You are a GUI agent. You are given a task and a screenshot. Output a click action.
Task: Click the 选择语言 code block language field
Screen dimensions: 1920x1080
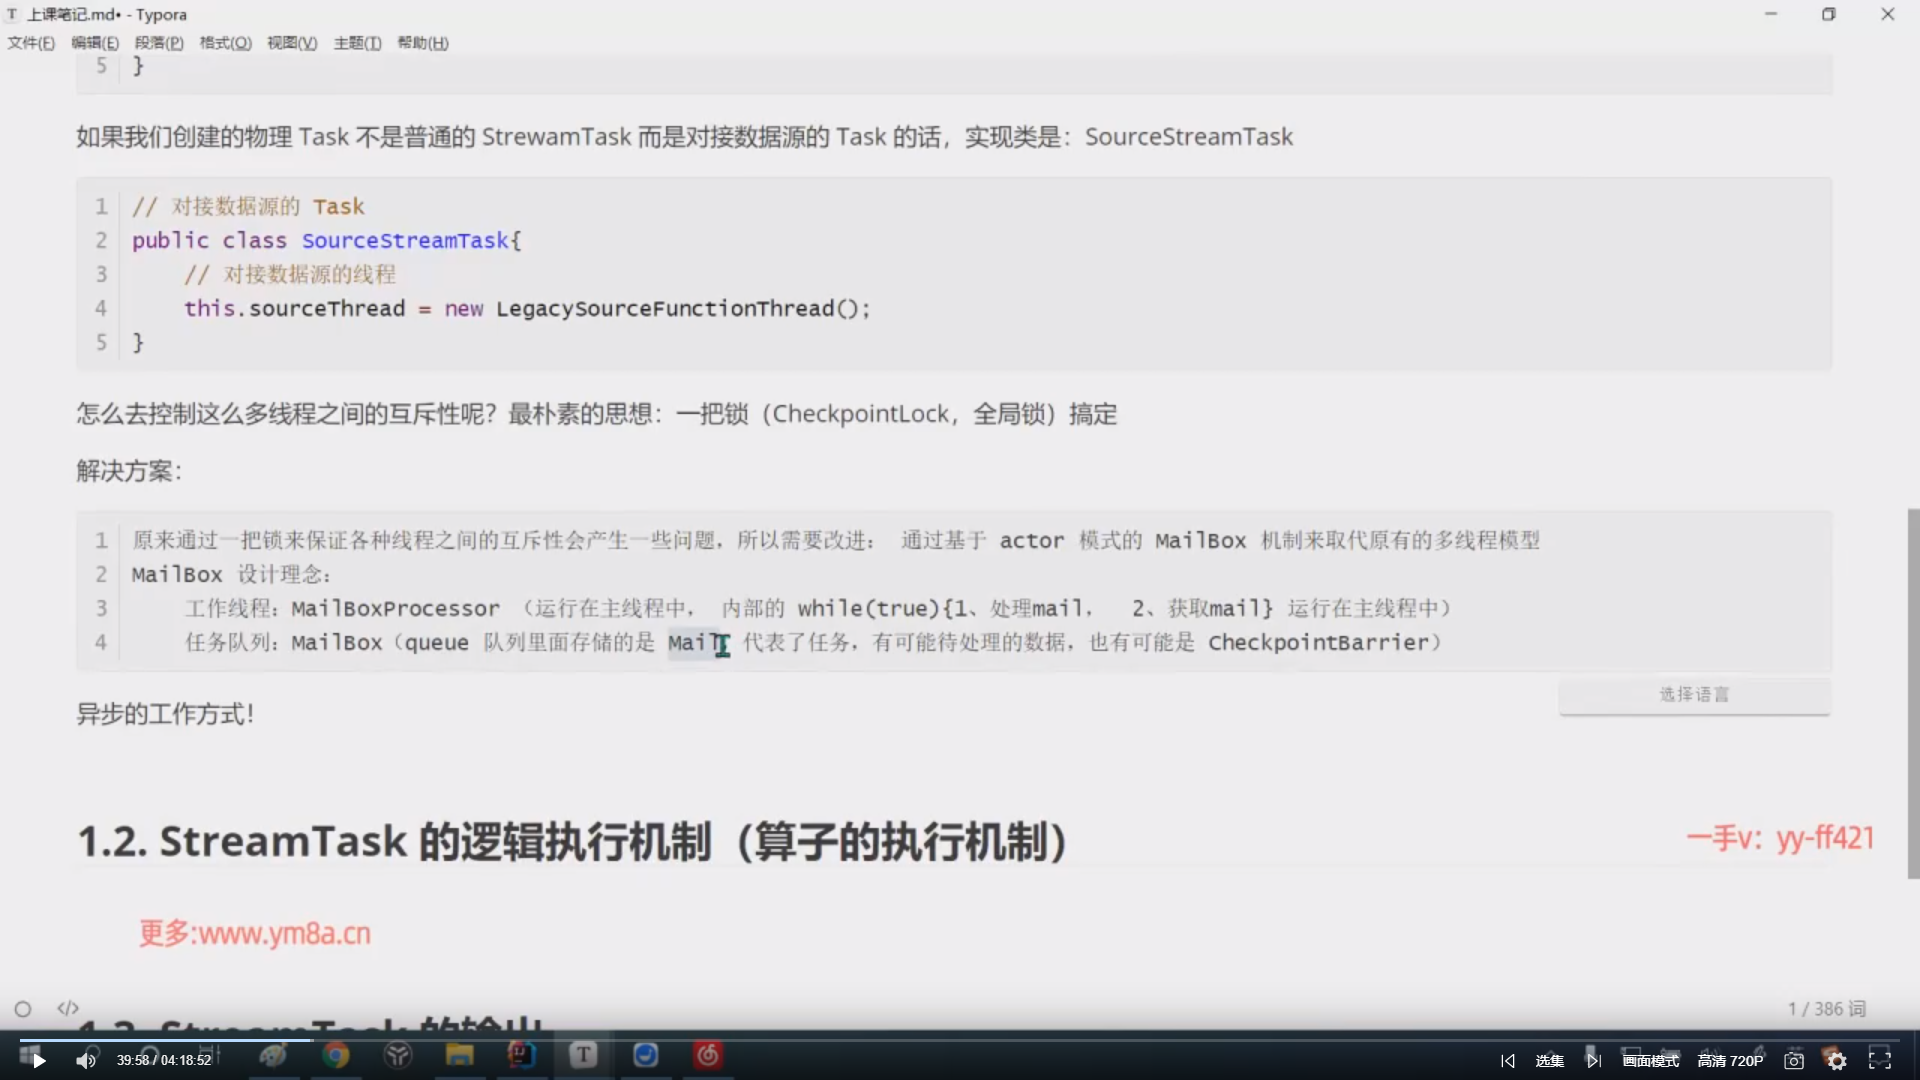point(1694,695)
